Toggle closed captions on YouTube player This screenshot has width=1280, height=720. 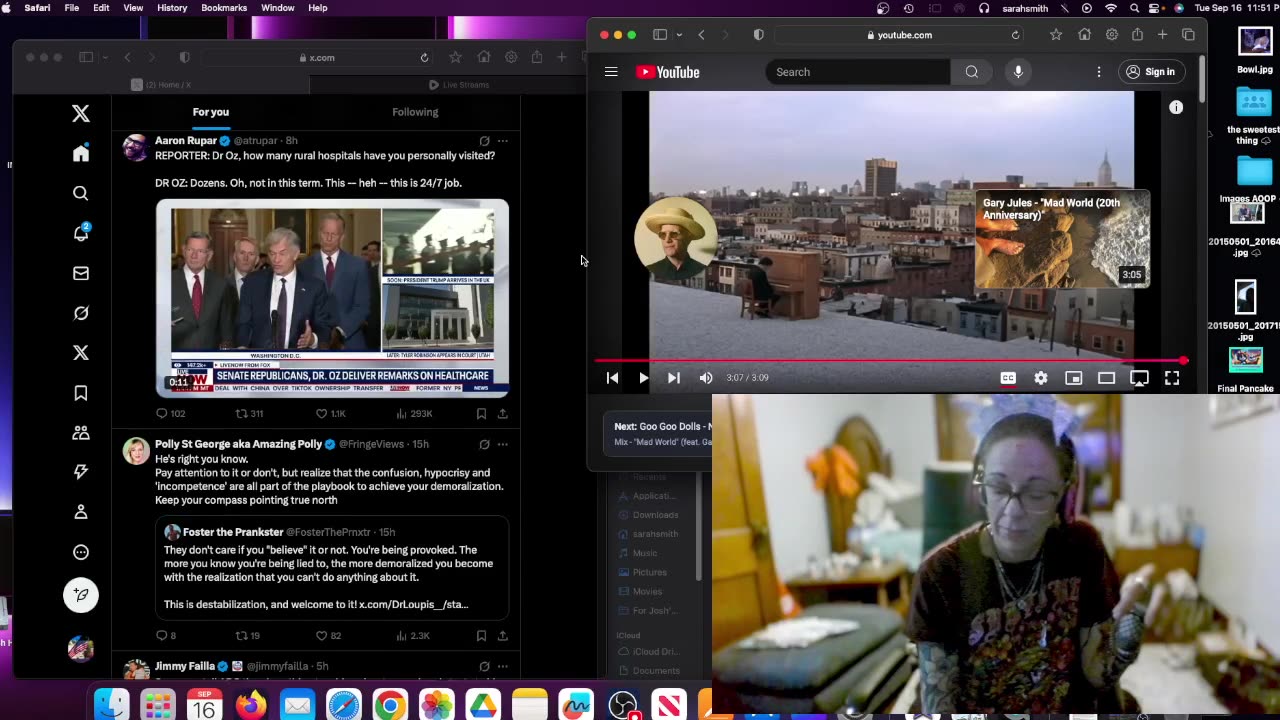pos(1008,378)
